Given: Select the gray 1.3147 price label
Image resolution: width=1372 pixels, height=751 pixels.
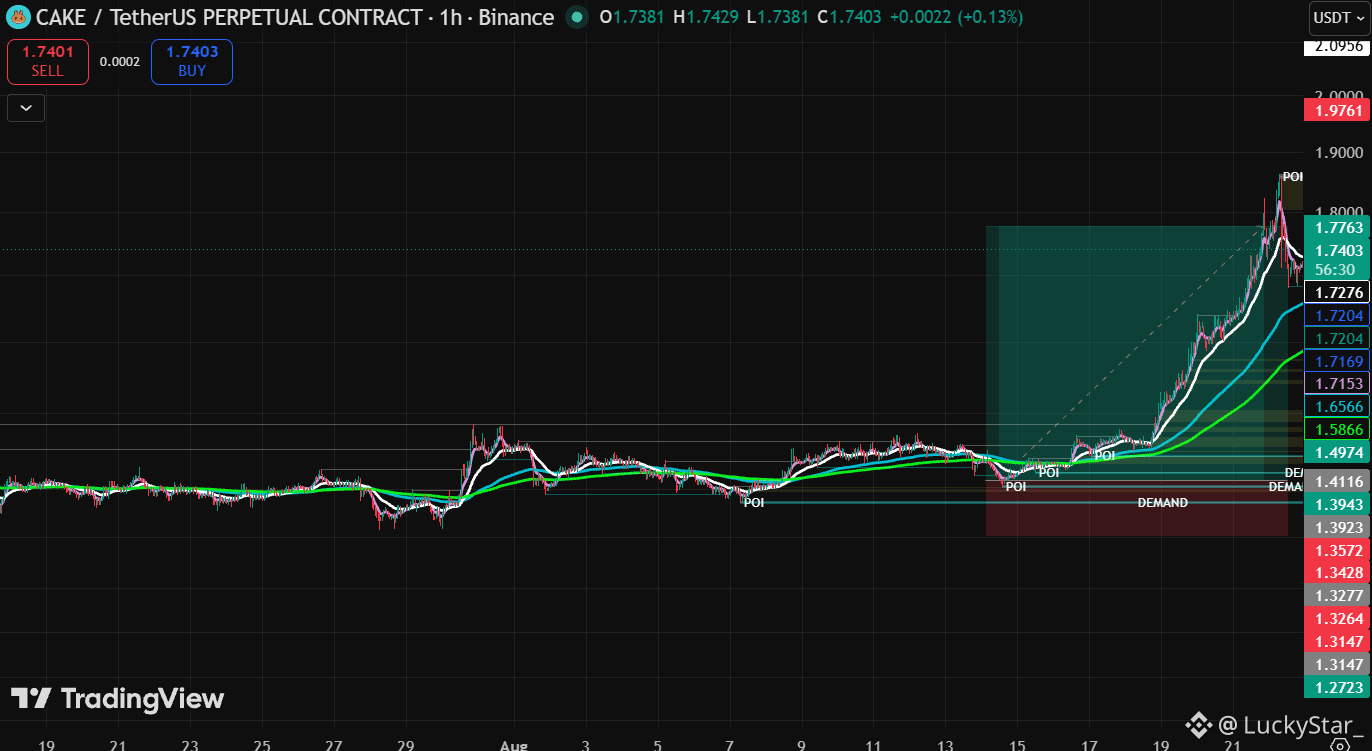Looking at the screenshot, I should coord(1339,665).
